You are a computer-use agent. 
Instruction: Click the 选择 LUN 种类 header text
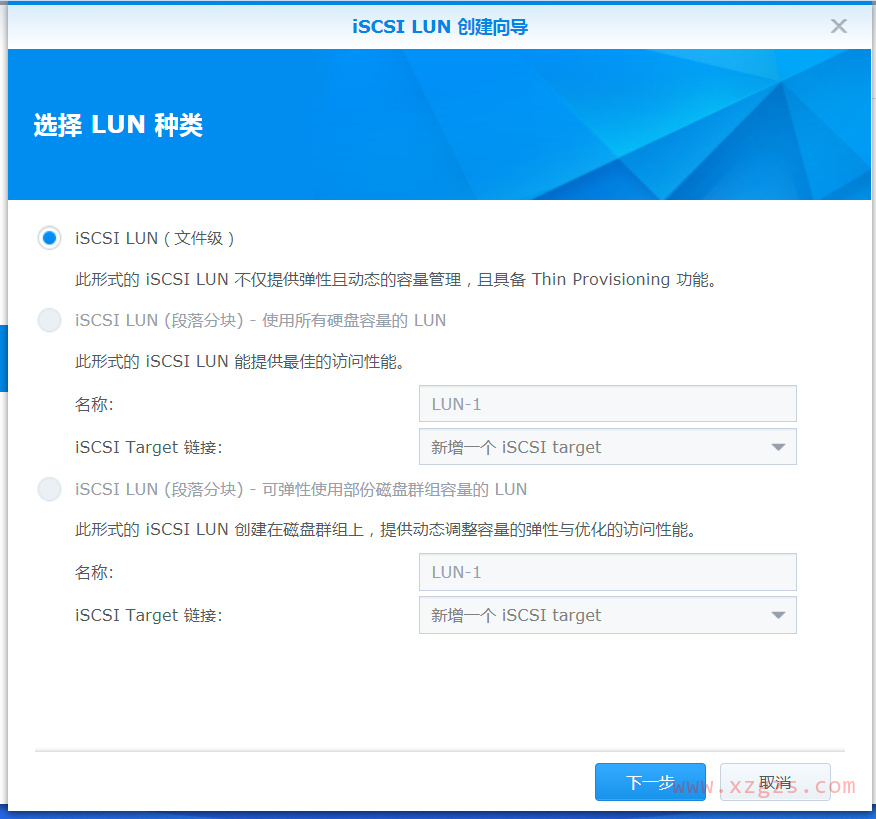(118, 125)
